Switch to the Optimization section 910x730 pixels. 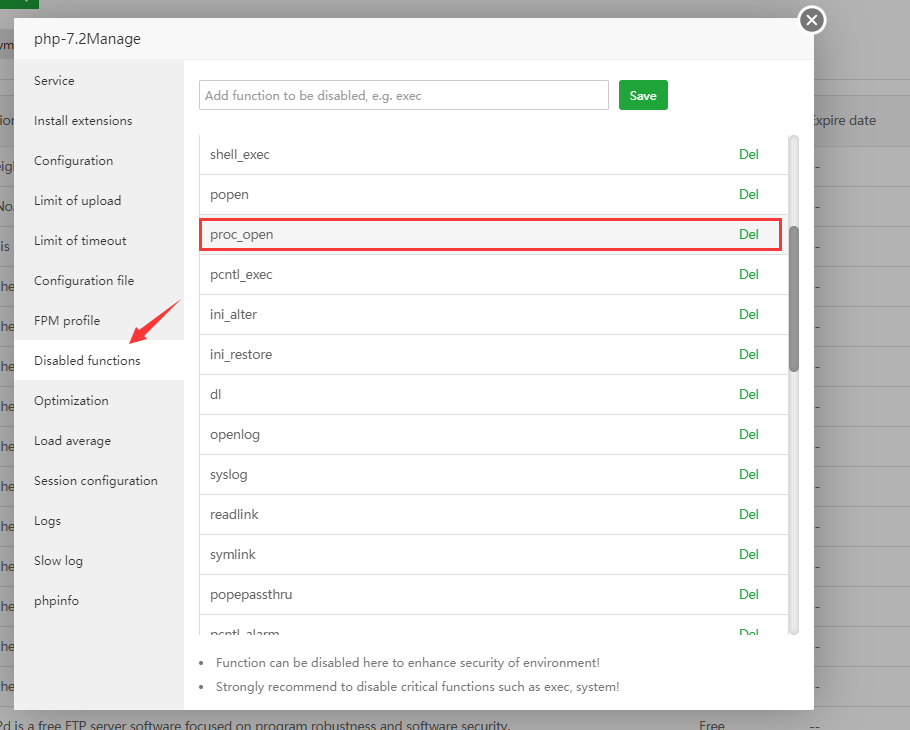tap(71, 401)
